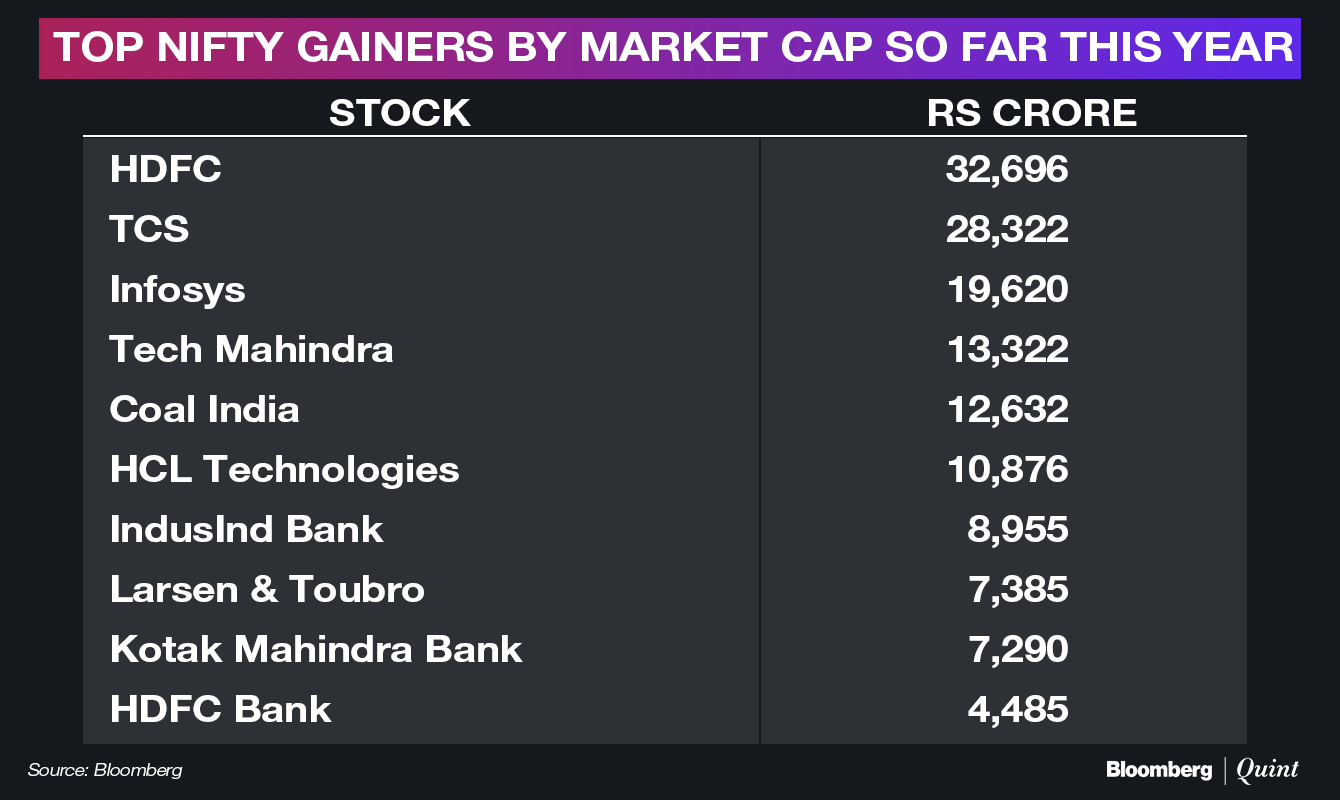
Task: Click the RS CRORE column header
Action: click(x=1032, y=112)
